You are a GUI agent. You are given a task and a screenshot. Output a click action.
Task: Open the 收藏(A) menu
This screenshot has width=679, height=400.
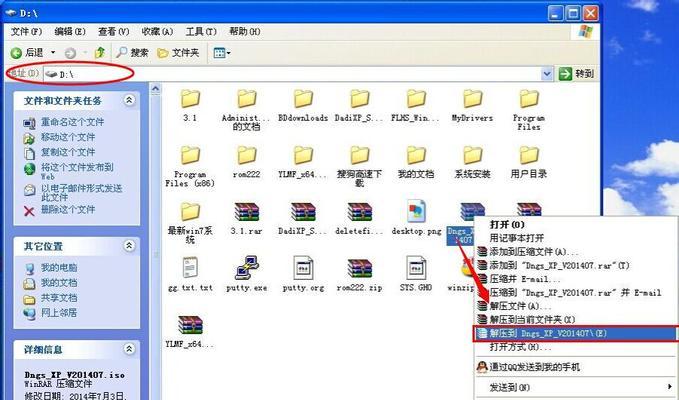click(x=157, y=32)
